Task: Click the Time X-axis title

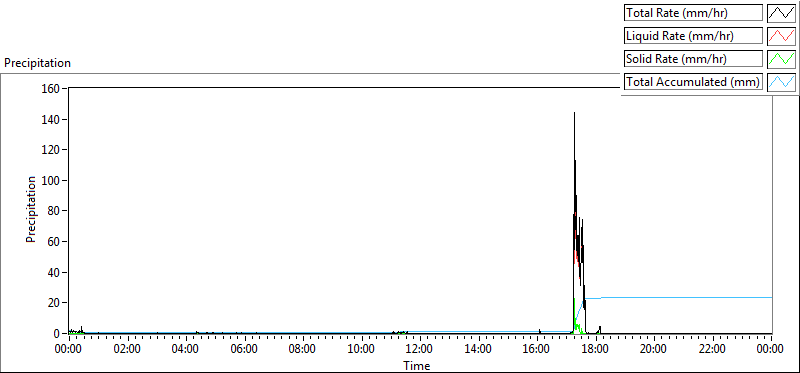Action: tap(417, 365)
